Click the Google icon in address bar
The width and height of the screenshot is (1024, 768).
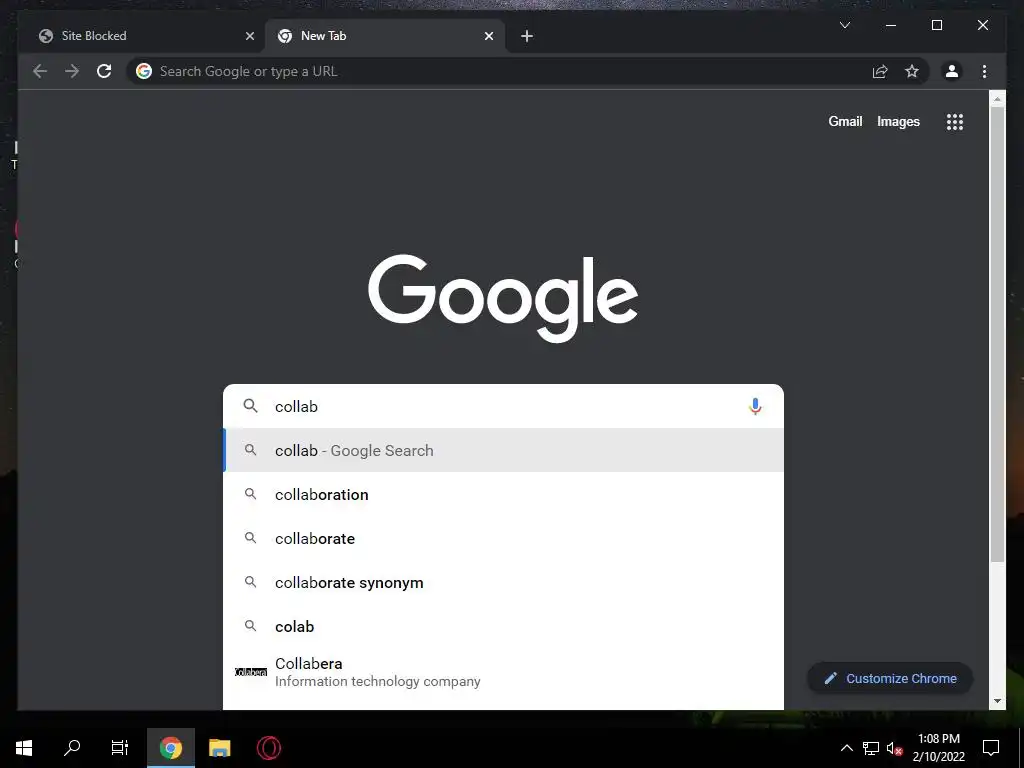pos(144,71)
